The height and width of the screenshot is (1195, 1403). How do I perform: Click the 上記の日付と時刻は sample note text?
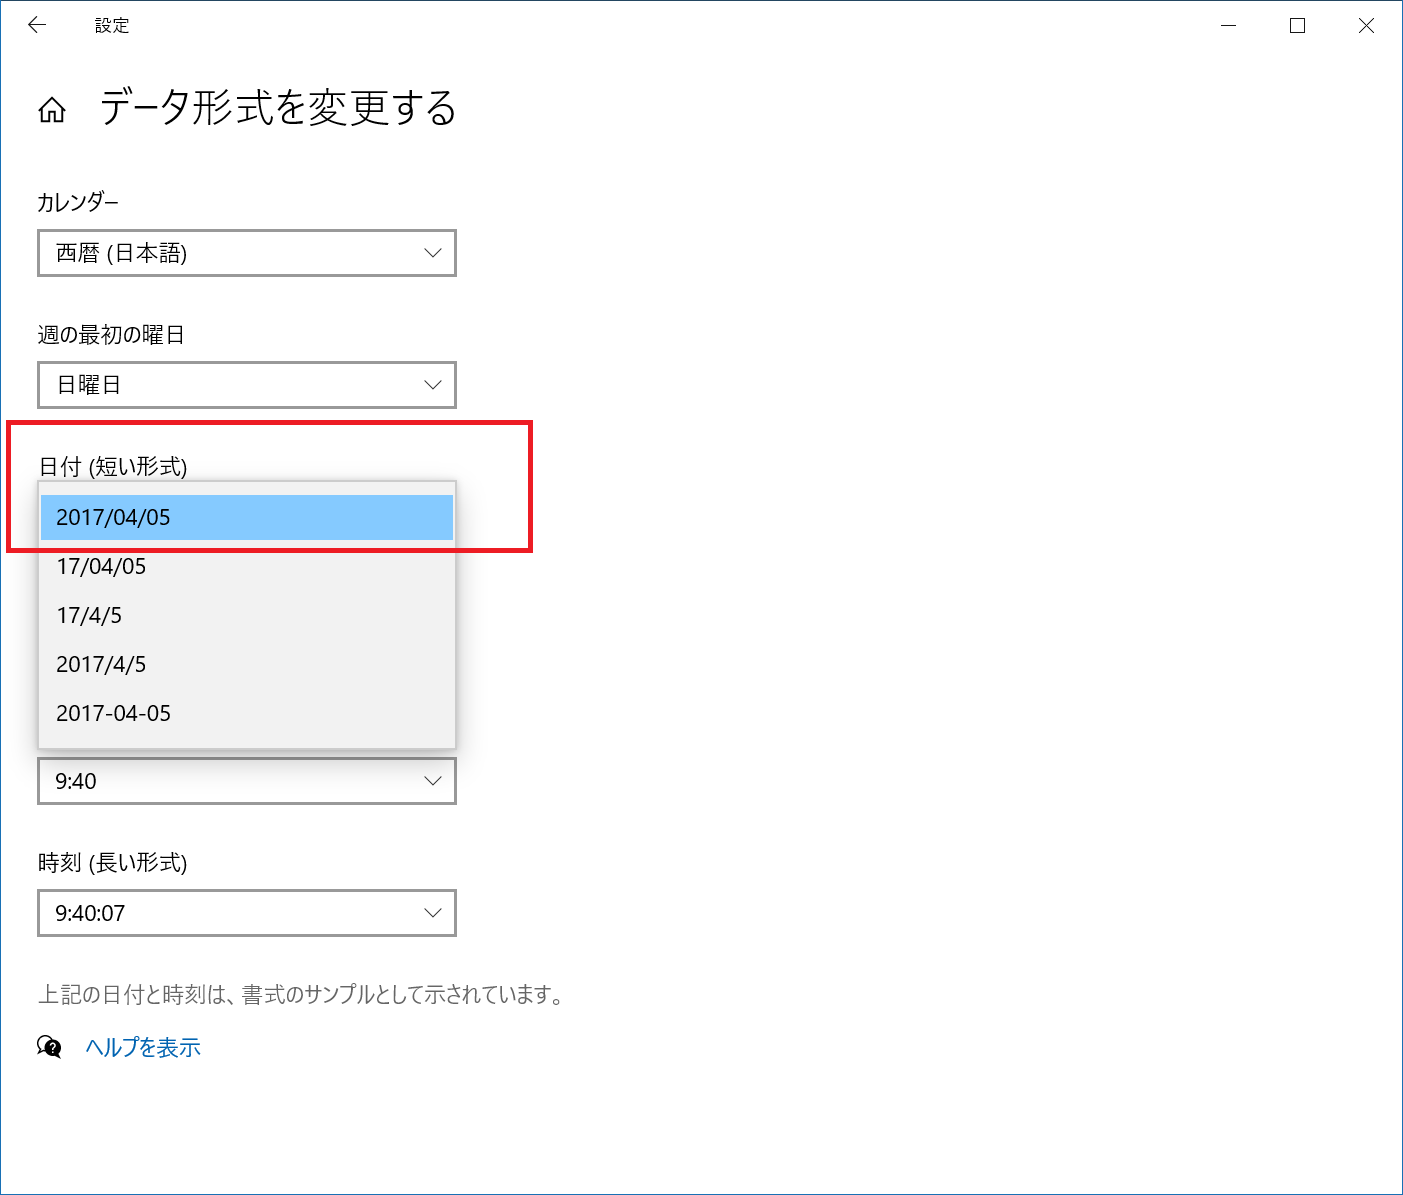(x=303, y=995)
